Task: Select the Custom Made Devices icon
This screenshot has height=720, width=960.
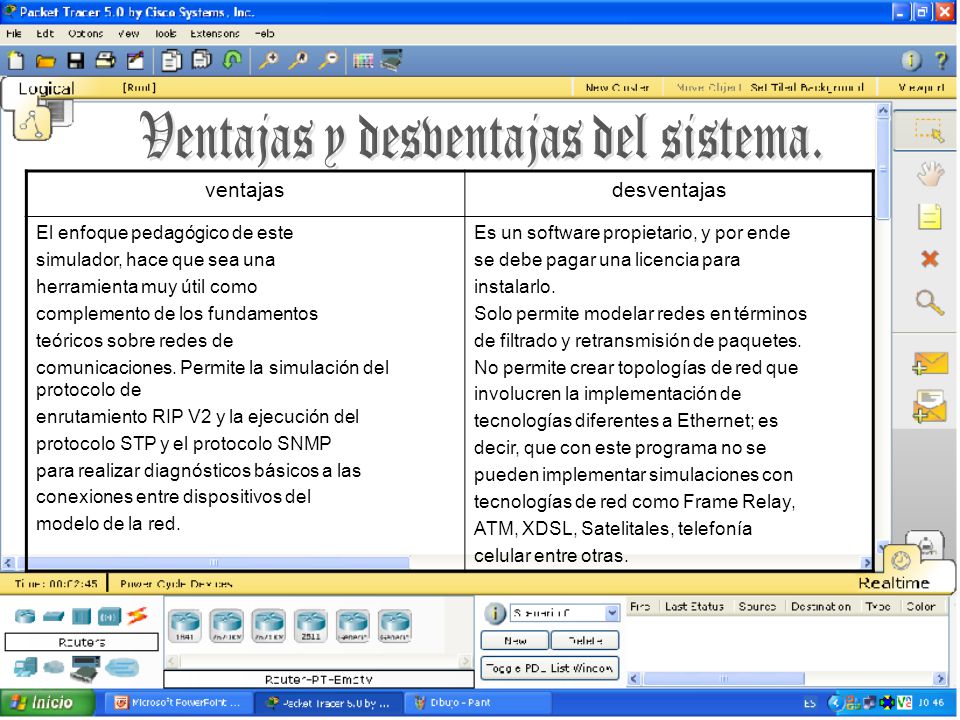Action: pos(85,669)
